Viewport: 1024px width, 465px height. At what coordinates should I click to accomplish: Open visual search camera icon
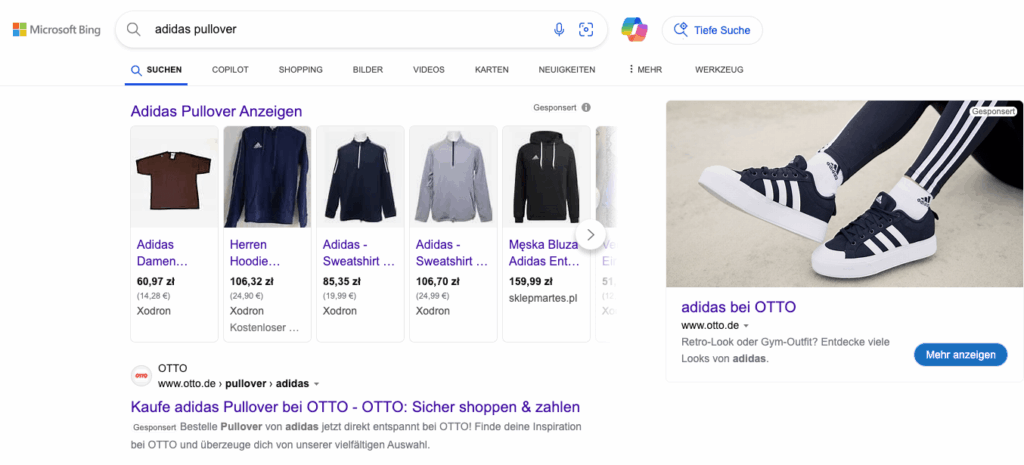586,29
